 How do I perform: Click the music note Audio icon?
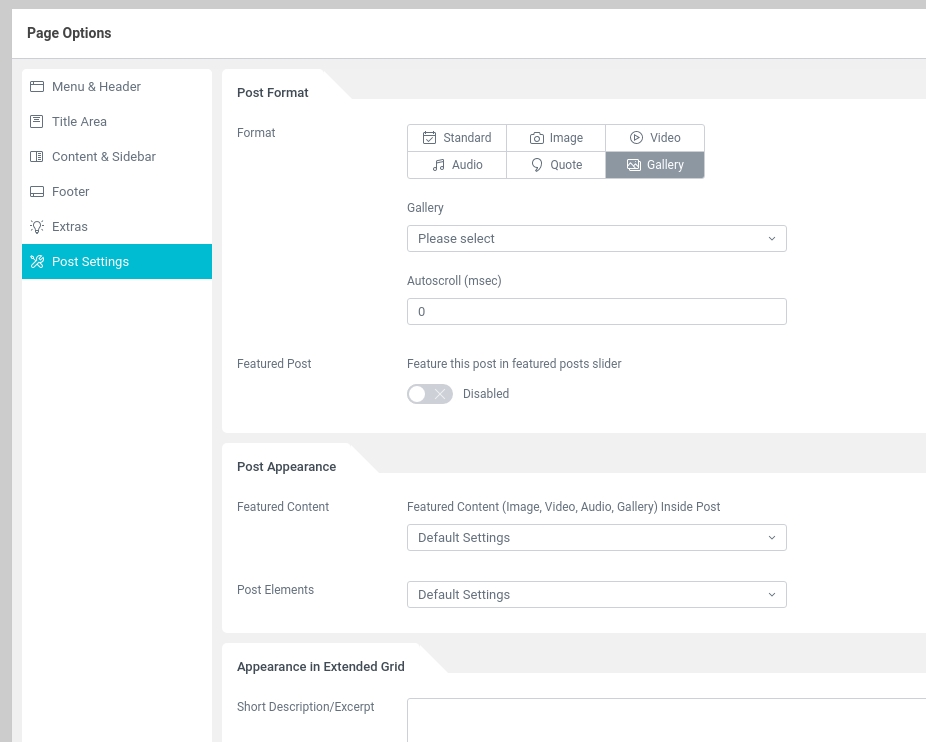pos(438,165)
